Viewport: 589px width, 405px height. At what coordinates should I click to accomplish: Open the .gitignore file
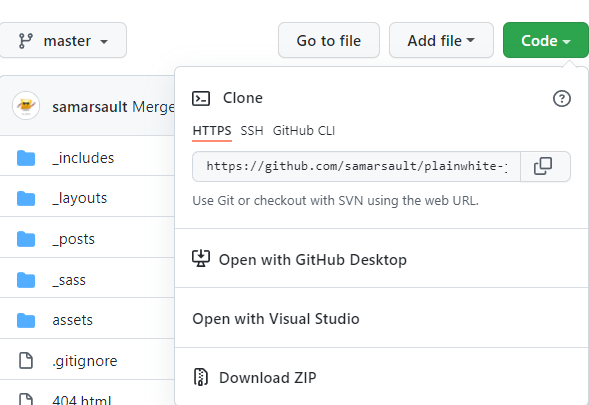85,361
